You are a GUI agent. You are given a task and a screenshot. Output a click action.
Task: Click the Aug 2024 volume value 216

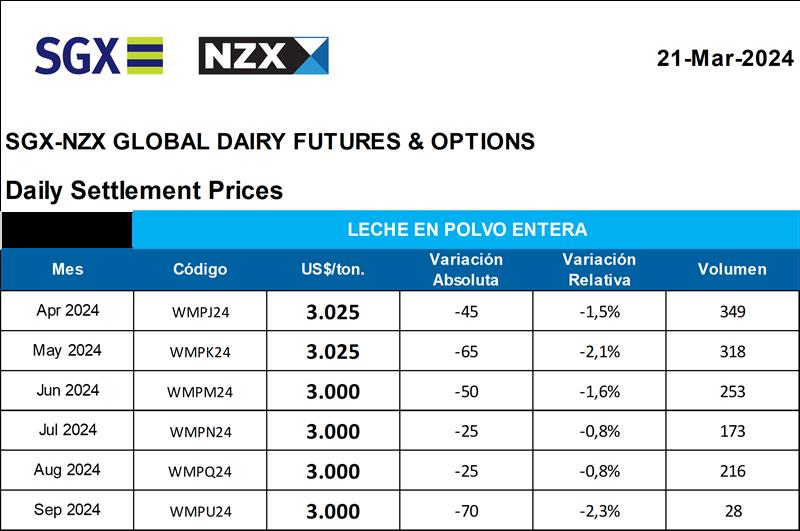click(732, 472)
